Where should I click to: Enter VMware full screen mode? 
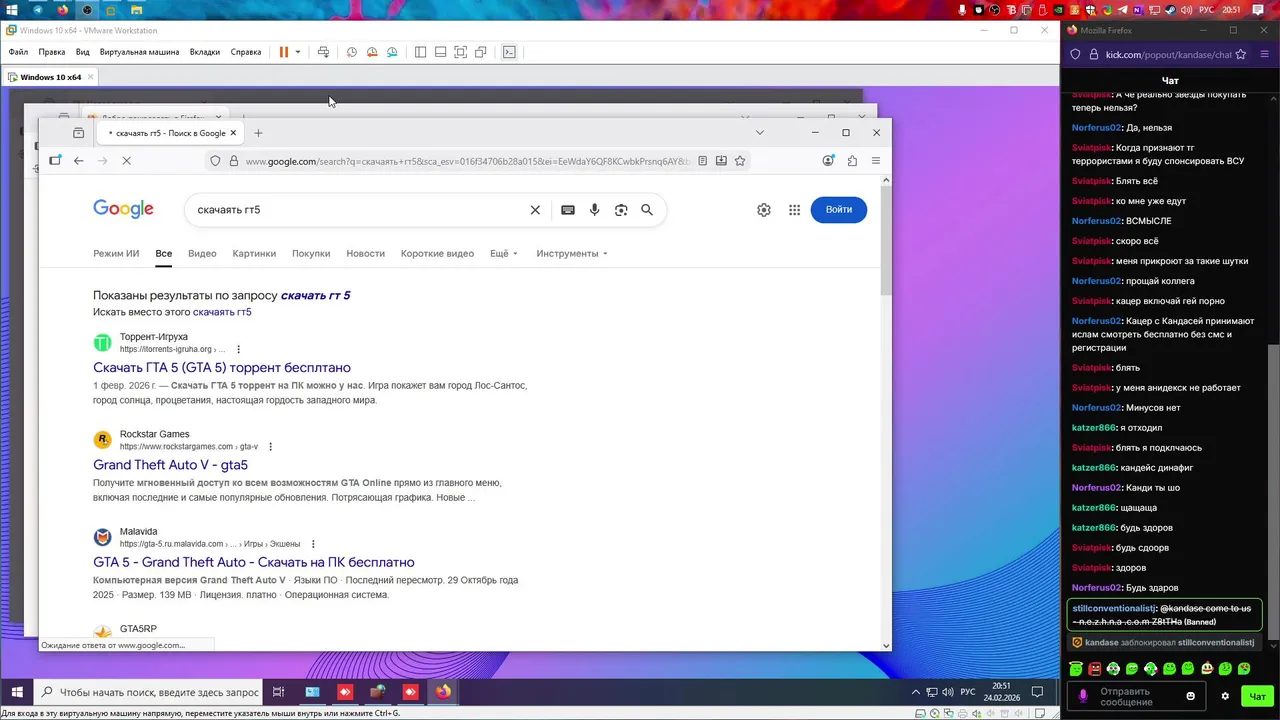460,52
